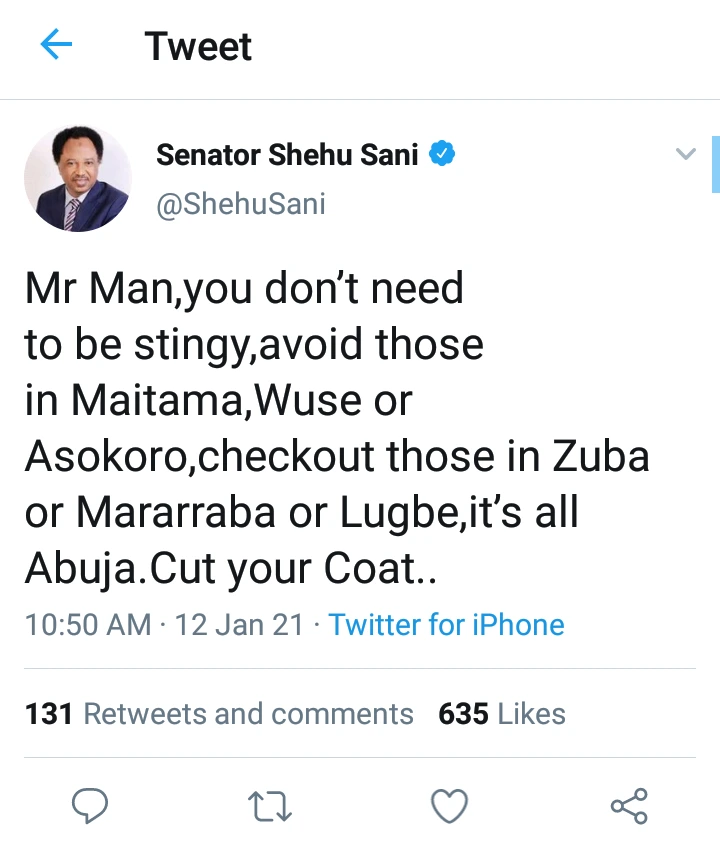Tap the Tweet header title

(198, 47)
